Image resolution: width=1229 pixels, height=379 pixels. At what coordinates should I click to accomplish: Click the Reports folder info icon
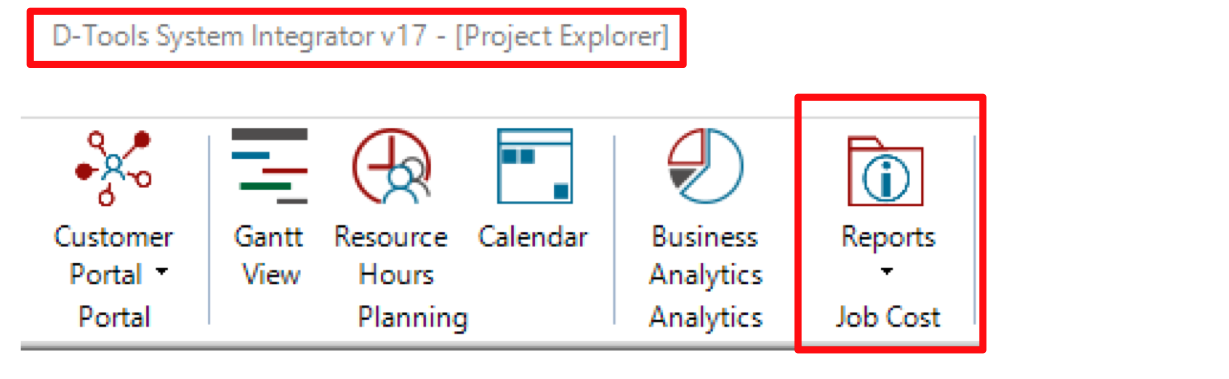[886, 170]
